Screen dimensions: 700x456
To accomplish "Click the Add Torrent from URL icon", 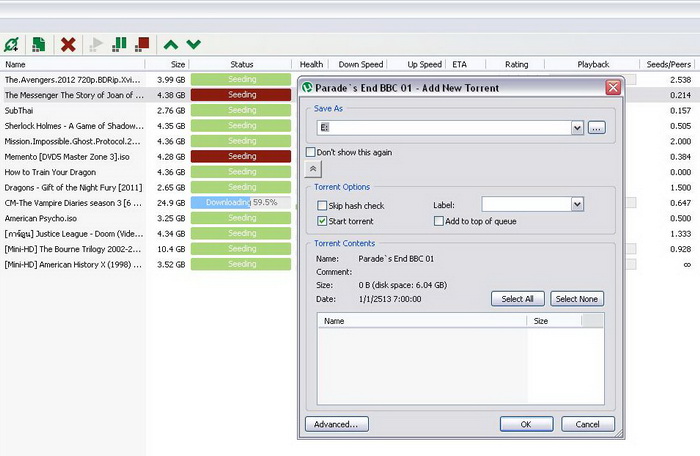I will click(12, 44).
